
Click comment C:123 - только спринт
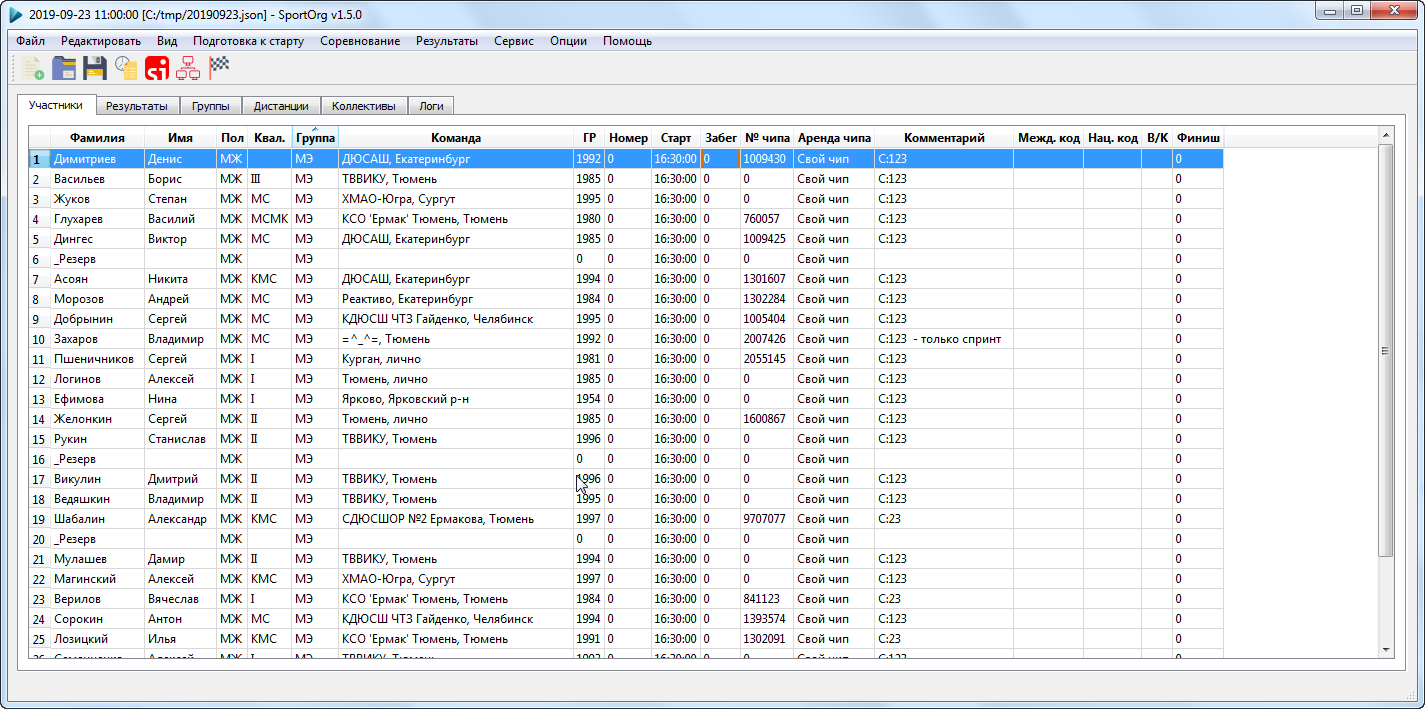pyautogui.click(x=944, y=339)
